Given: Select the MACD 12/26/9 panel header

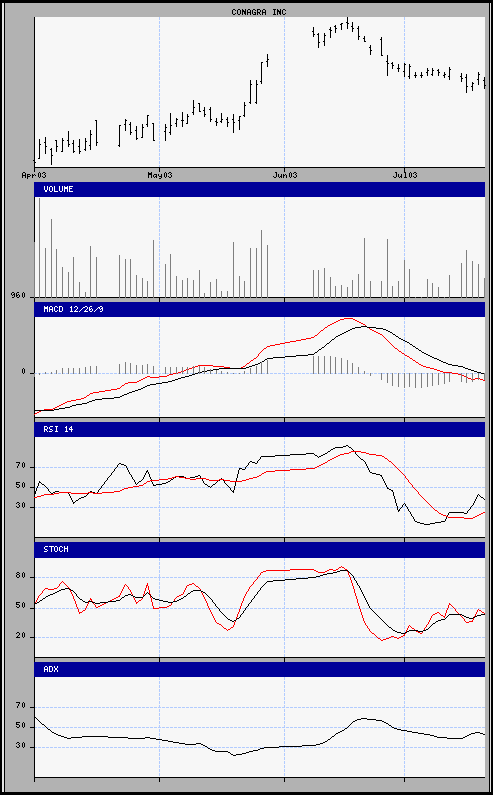Looking at the screenshot, I should pyautogui.click(x=260, y=309).
